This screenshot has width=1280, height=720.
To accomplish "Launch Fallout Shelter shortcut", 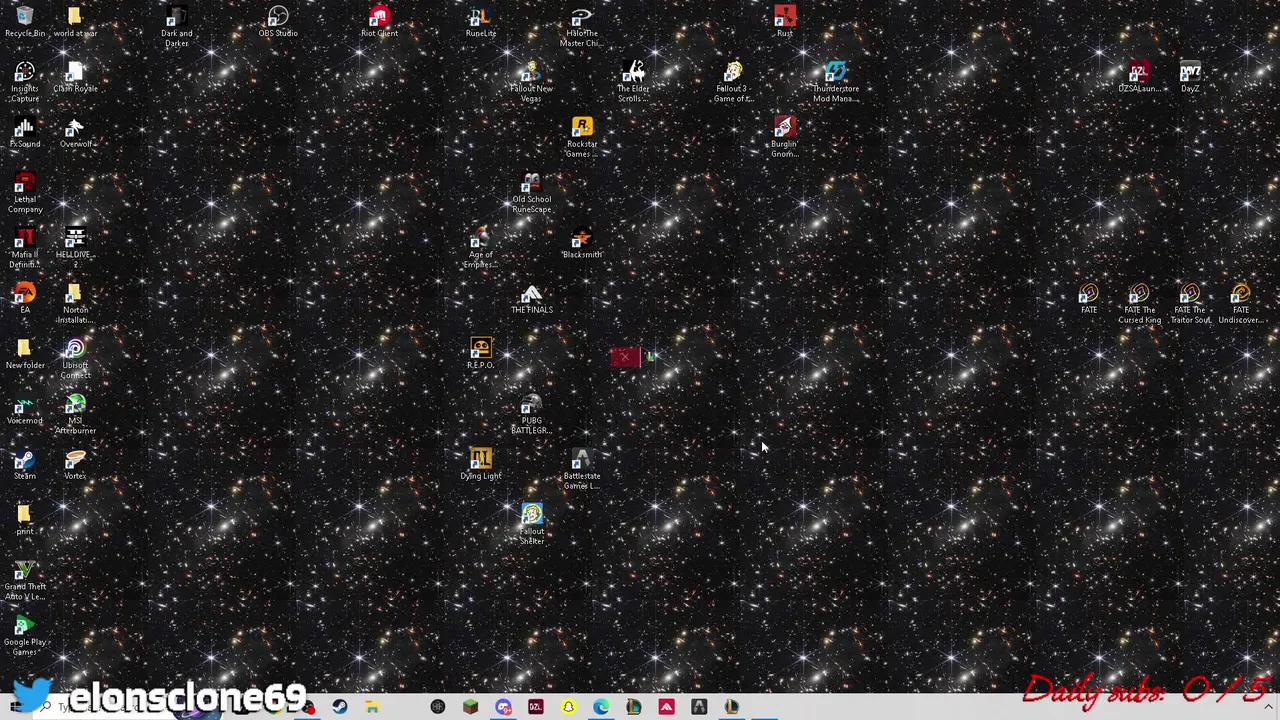I will pos(531,524).
